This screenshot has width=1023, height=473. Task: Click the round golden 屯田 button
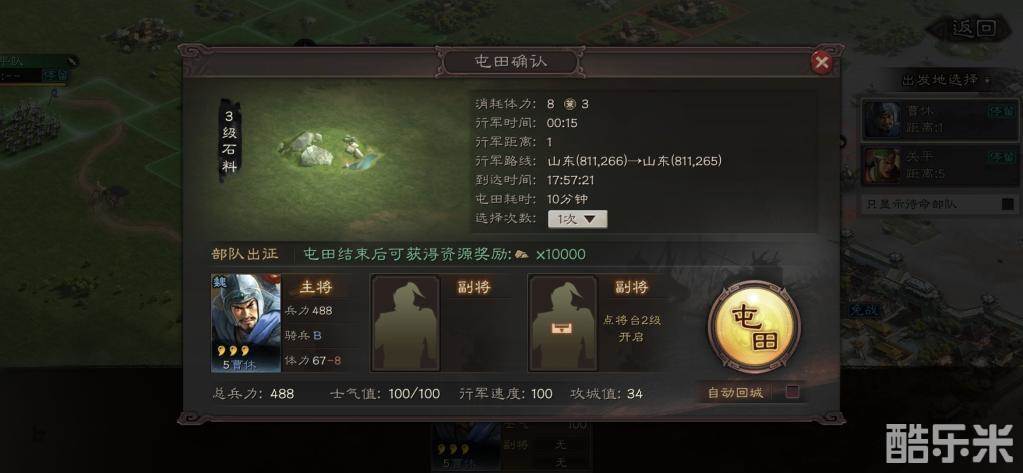coord(754,330)
